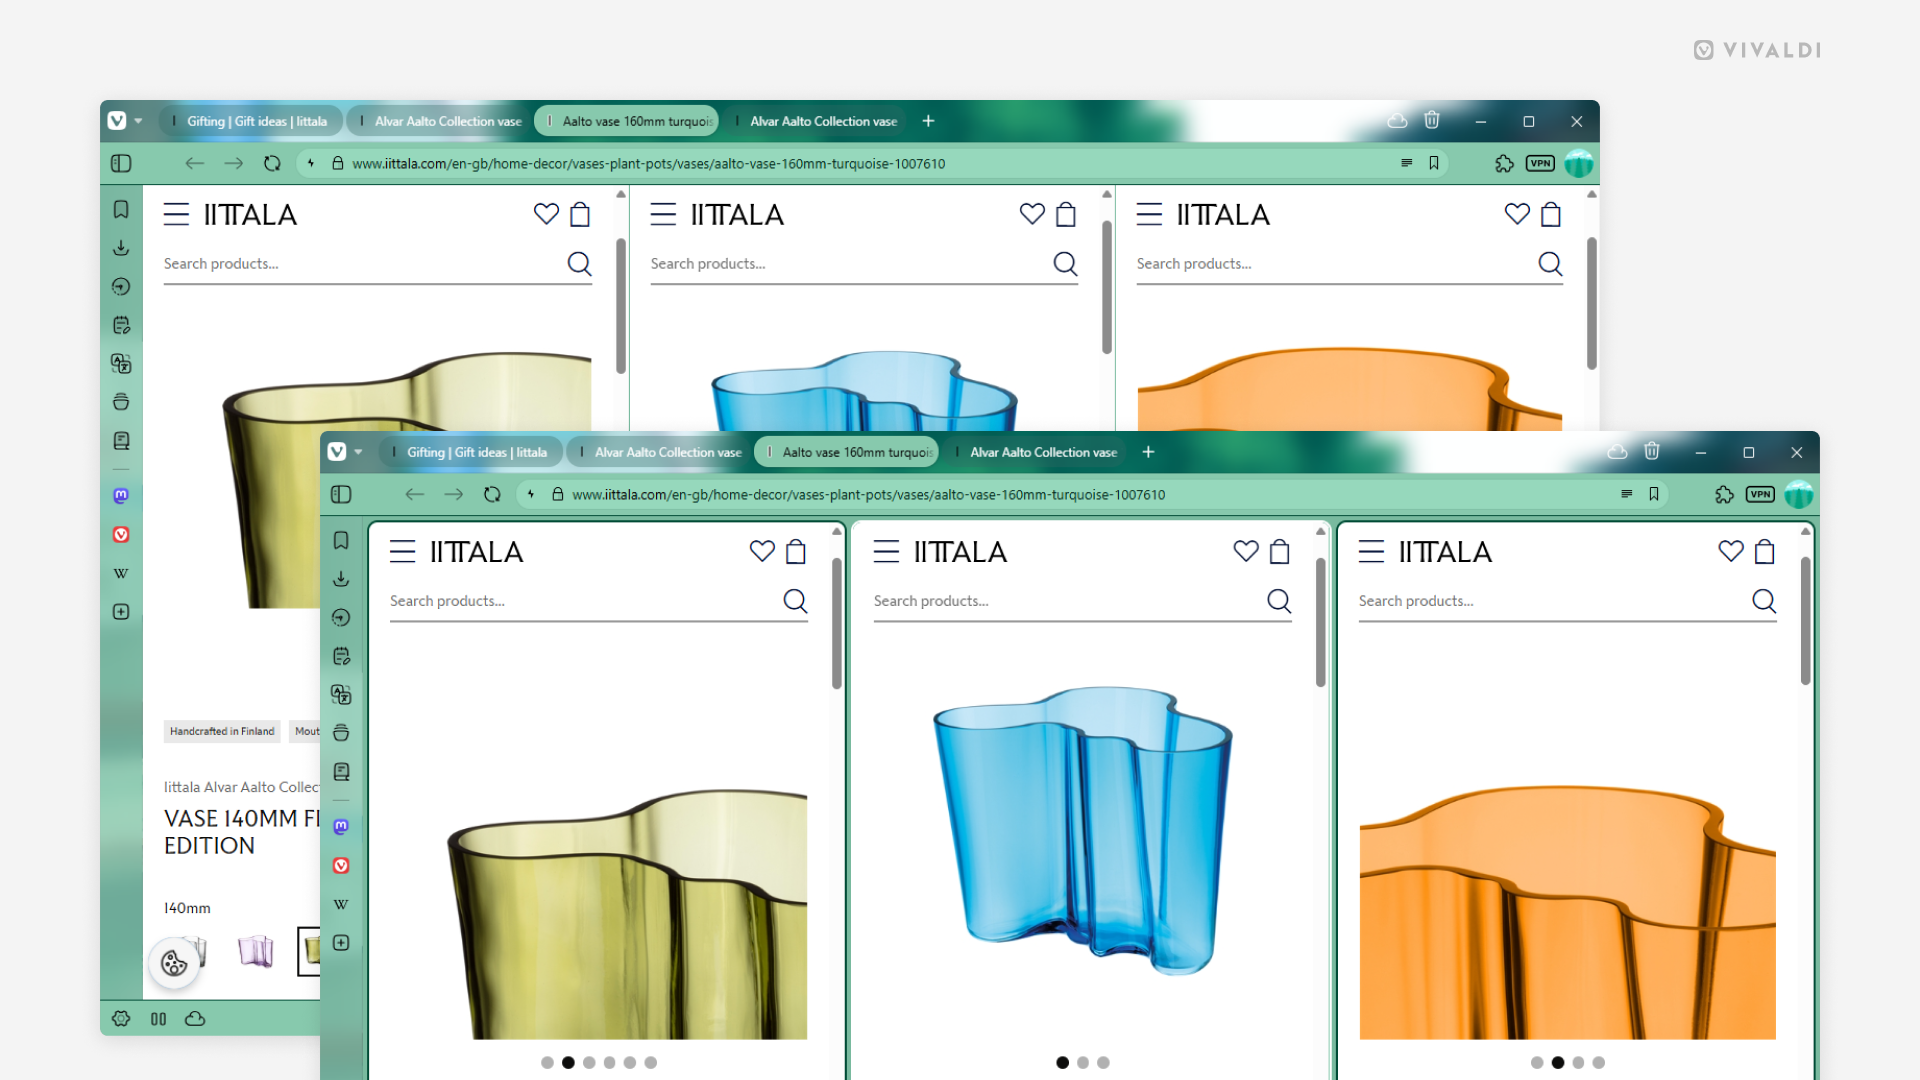
Task: Toggle VPN in front window toolbar
Action: pos(1760,494)
